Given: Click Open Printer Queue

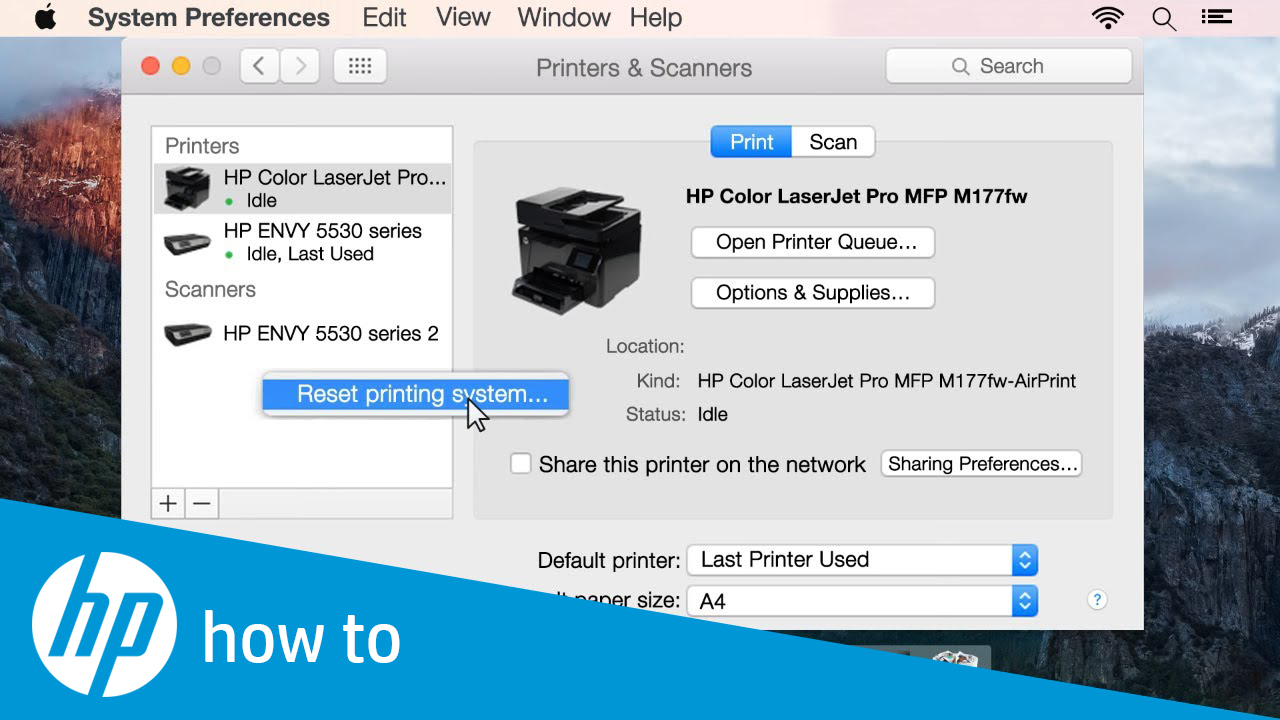Looking at the screenshot, I should click(812, 242).
